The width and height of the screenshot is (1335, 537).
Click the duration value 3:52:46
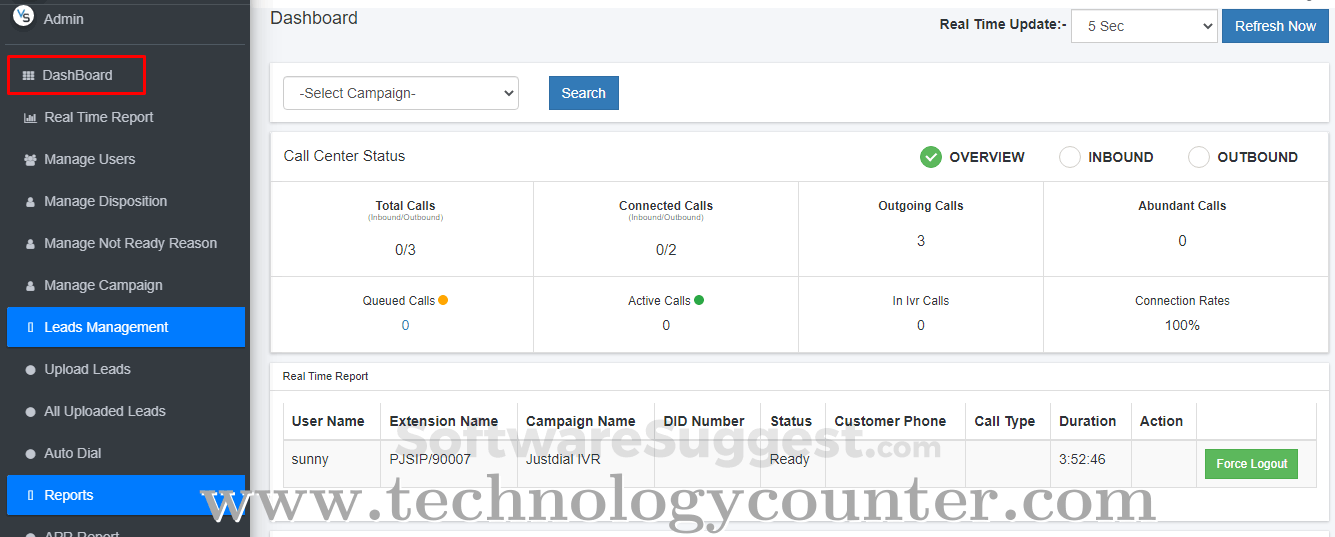point(1082,459)
